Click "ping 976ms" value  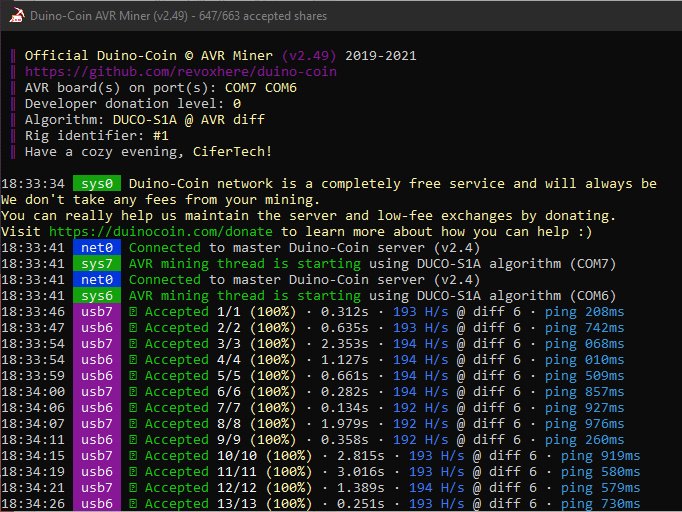point(584,424)
